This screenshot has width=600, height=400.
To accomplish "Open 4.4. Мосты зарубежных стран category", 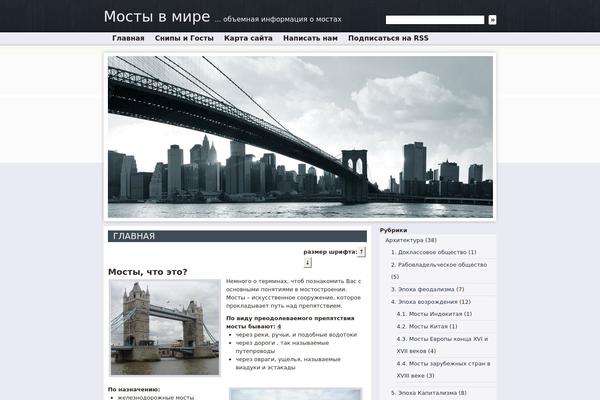I will coord(443,369).
